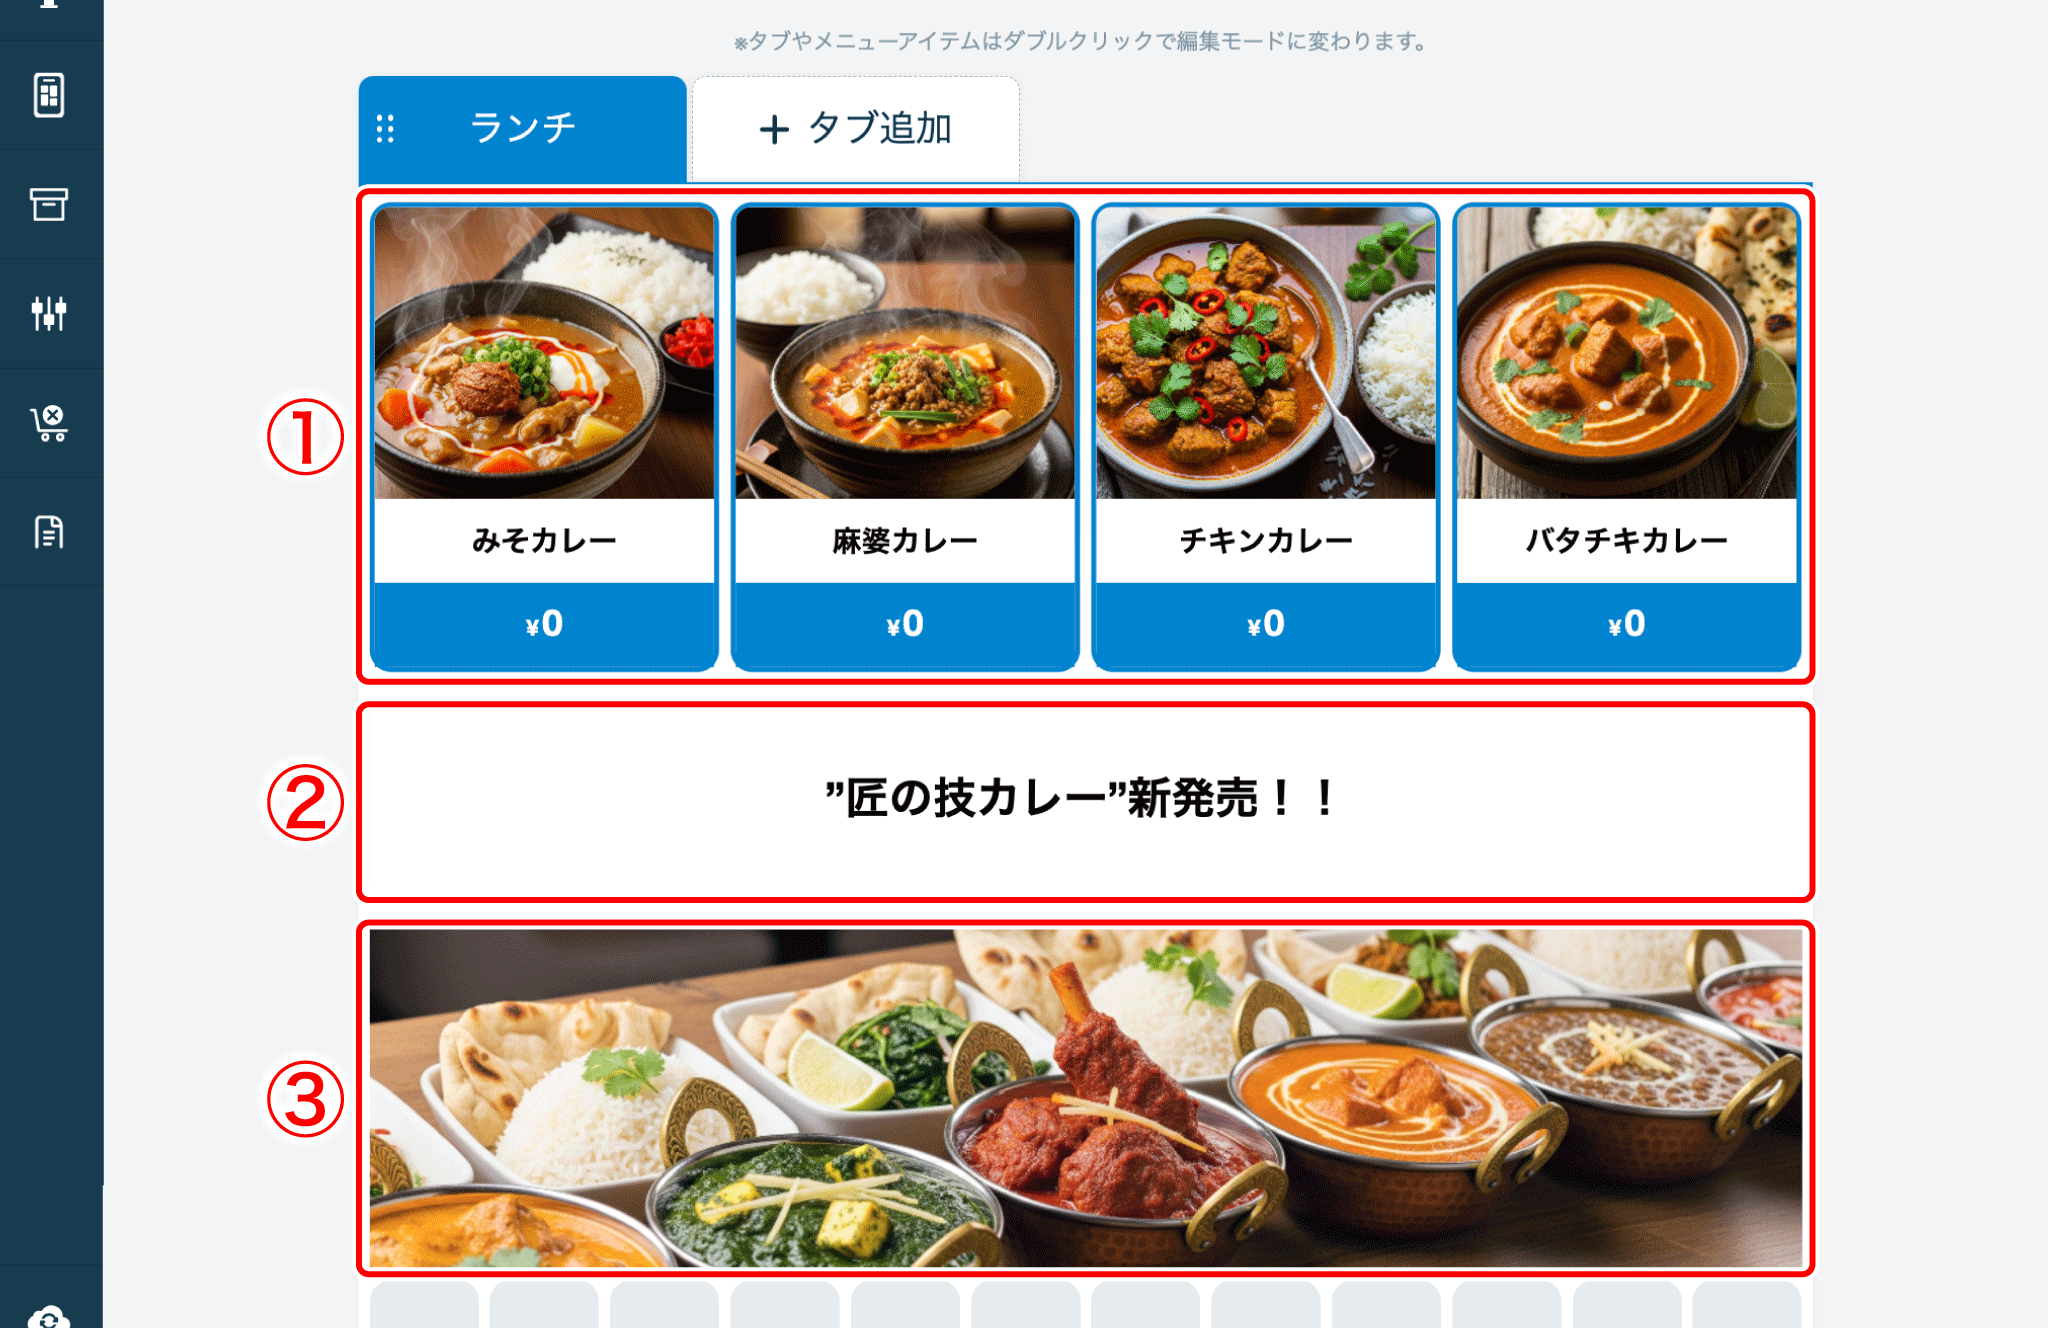
Task: Select the チキンカレー menu item photo
Action: [1266, 352]
